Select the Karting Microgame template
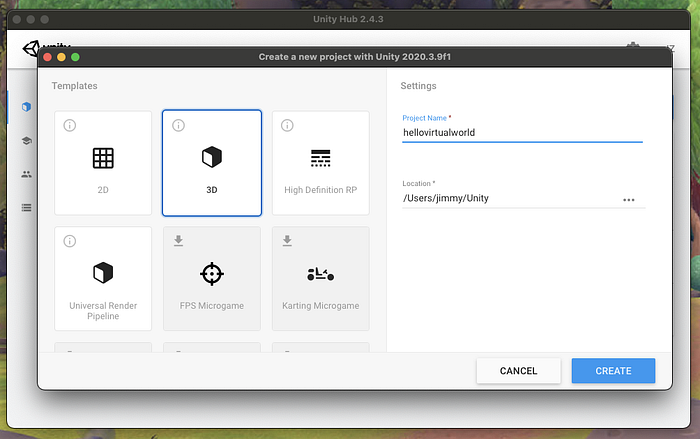The width and height of the screenshot is (700, 439). click(x=321, y=278)
